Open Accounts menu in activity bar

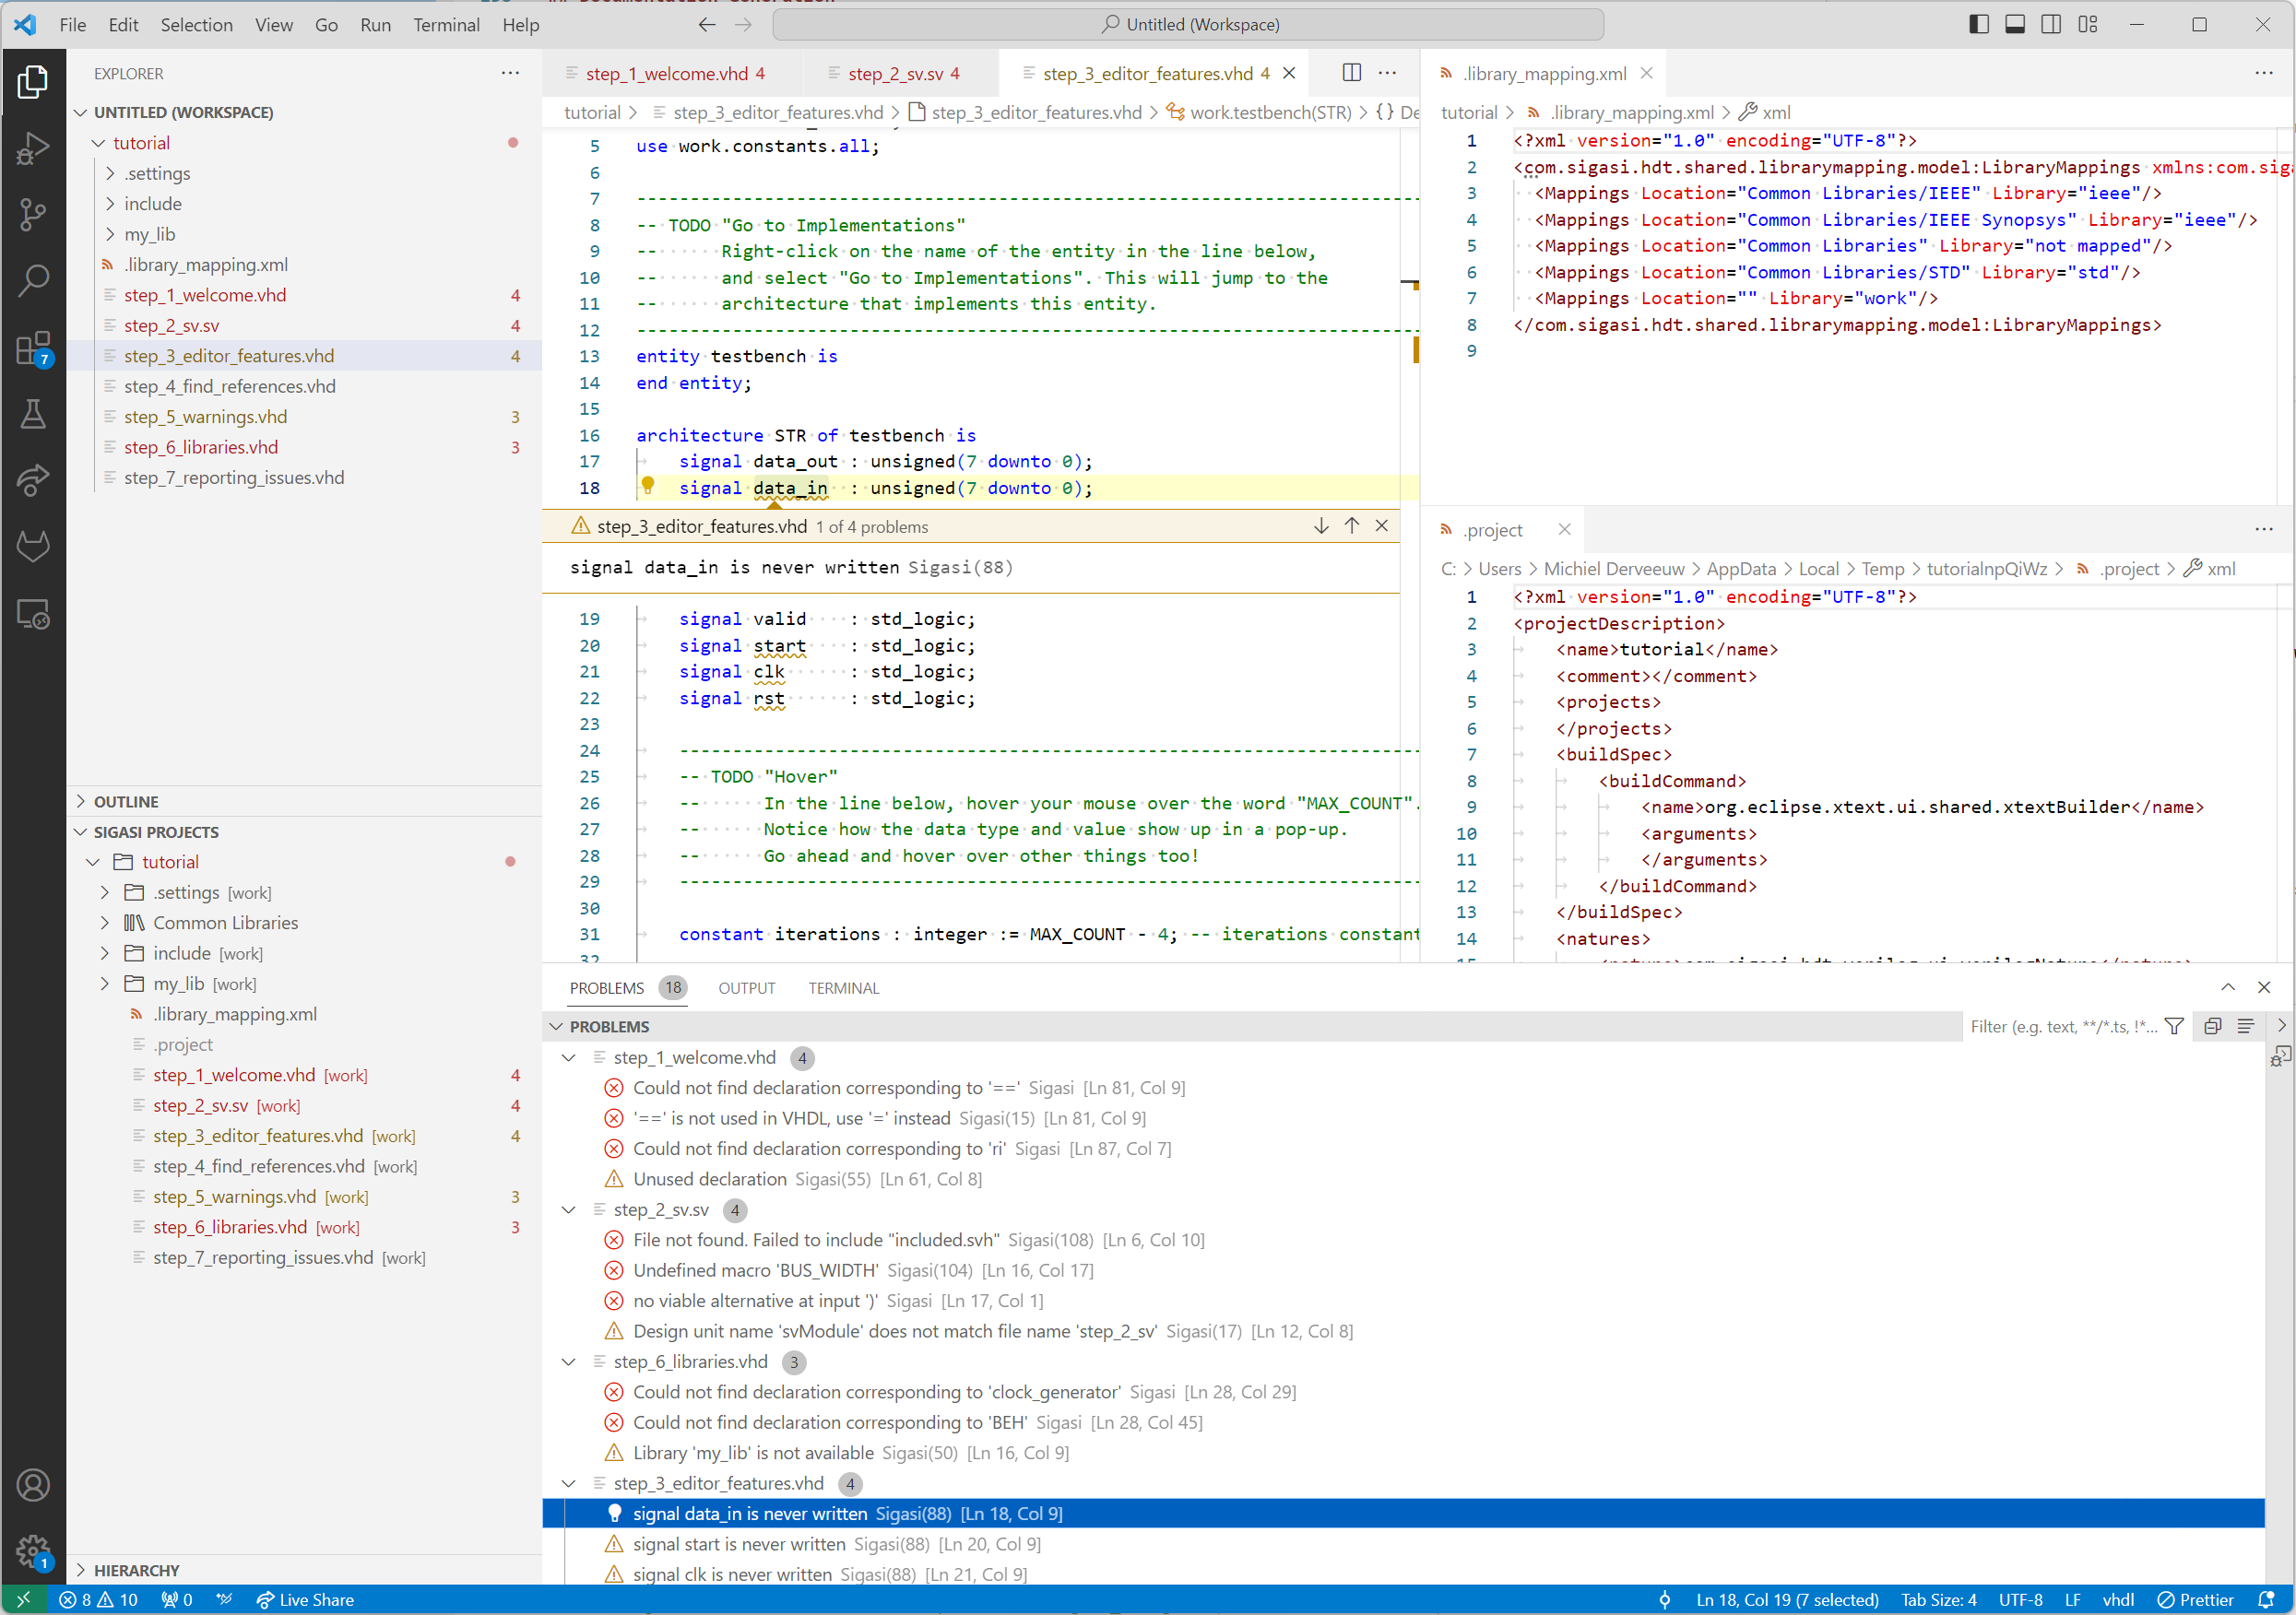pyautogui.click(x=33, y=1484)
